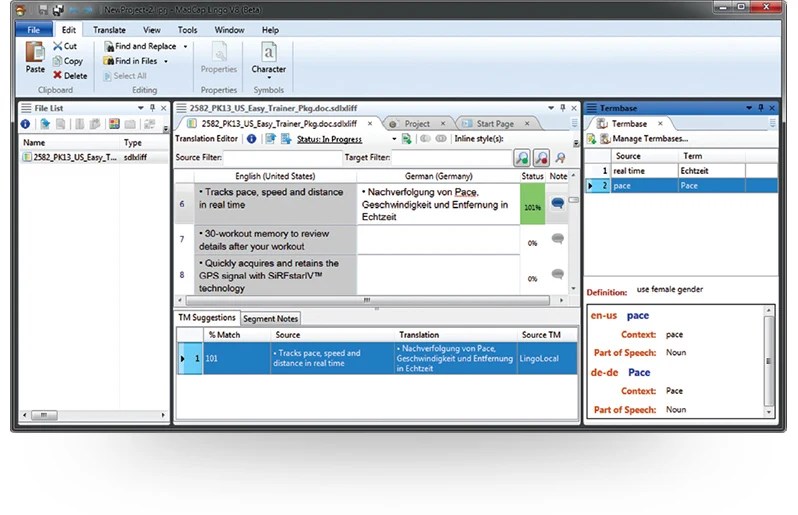Click the first blue arrow icon before Status

270,139
